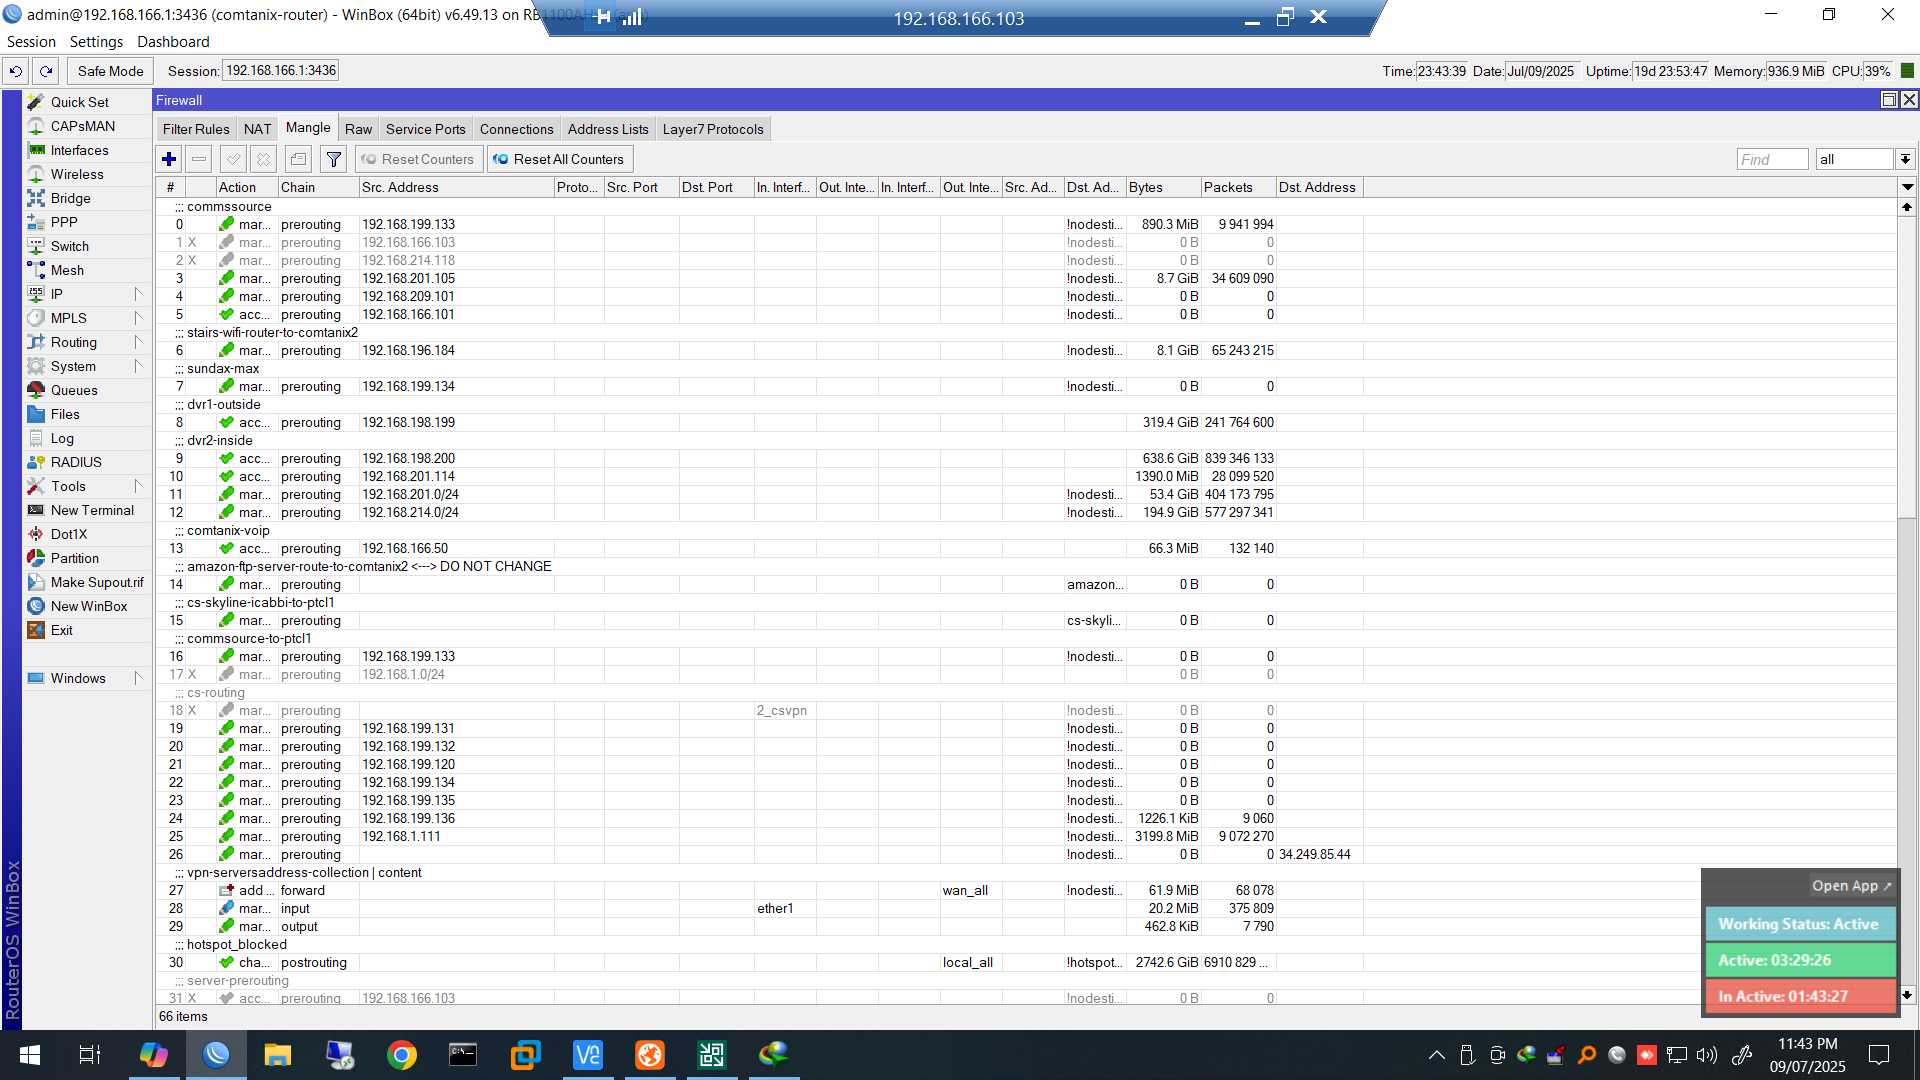The image size is (1920, 1080).
Task: Open the Session menu
Action: click(x=31, y=42)
